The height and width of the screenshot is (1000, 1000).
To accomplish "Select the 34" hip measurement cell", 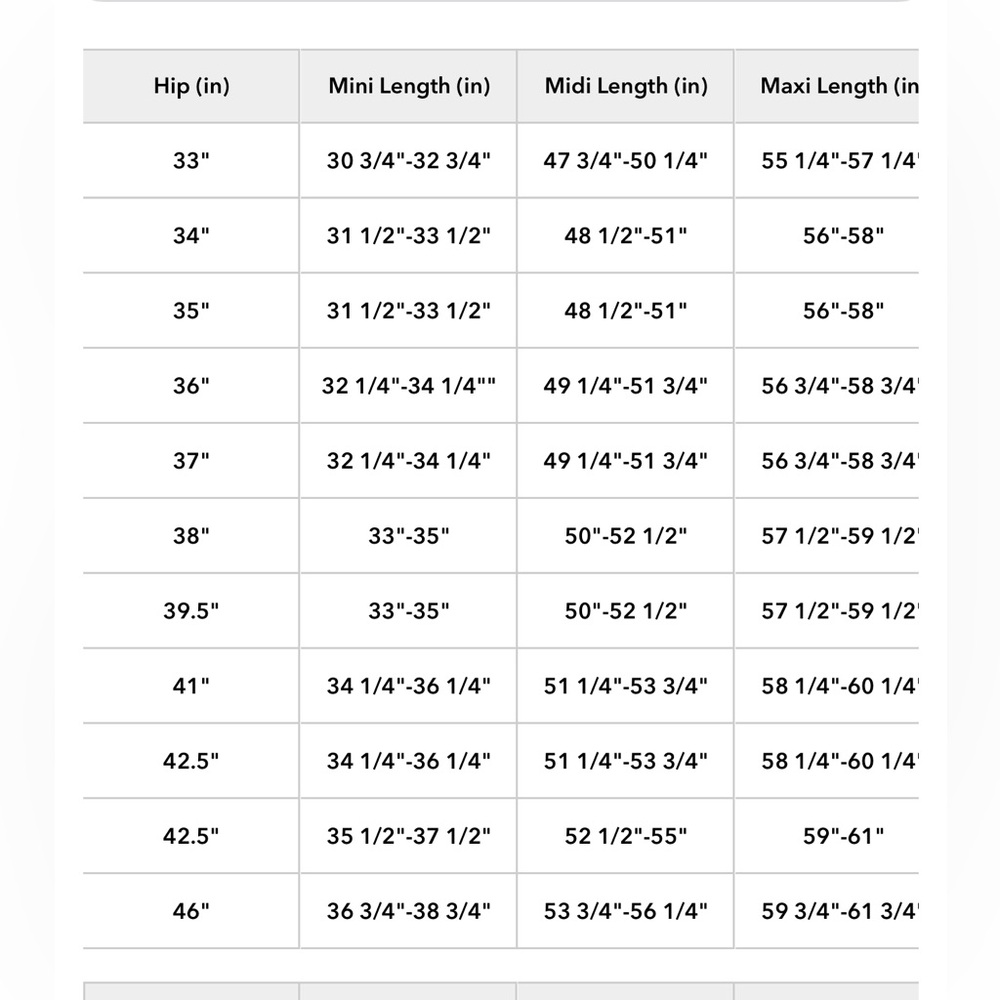I will pos(191,236).
